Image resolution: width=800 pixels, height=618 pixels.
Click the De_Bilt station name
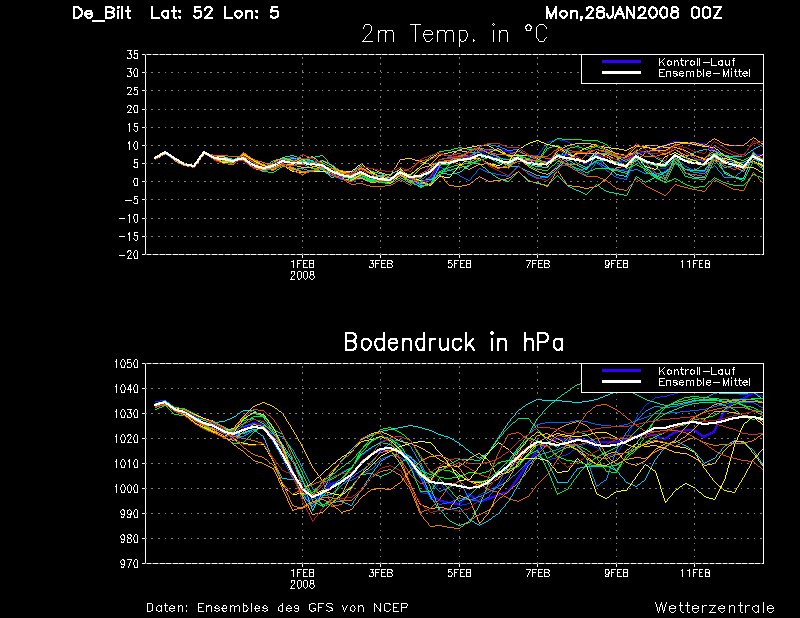pos(104,13)
